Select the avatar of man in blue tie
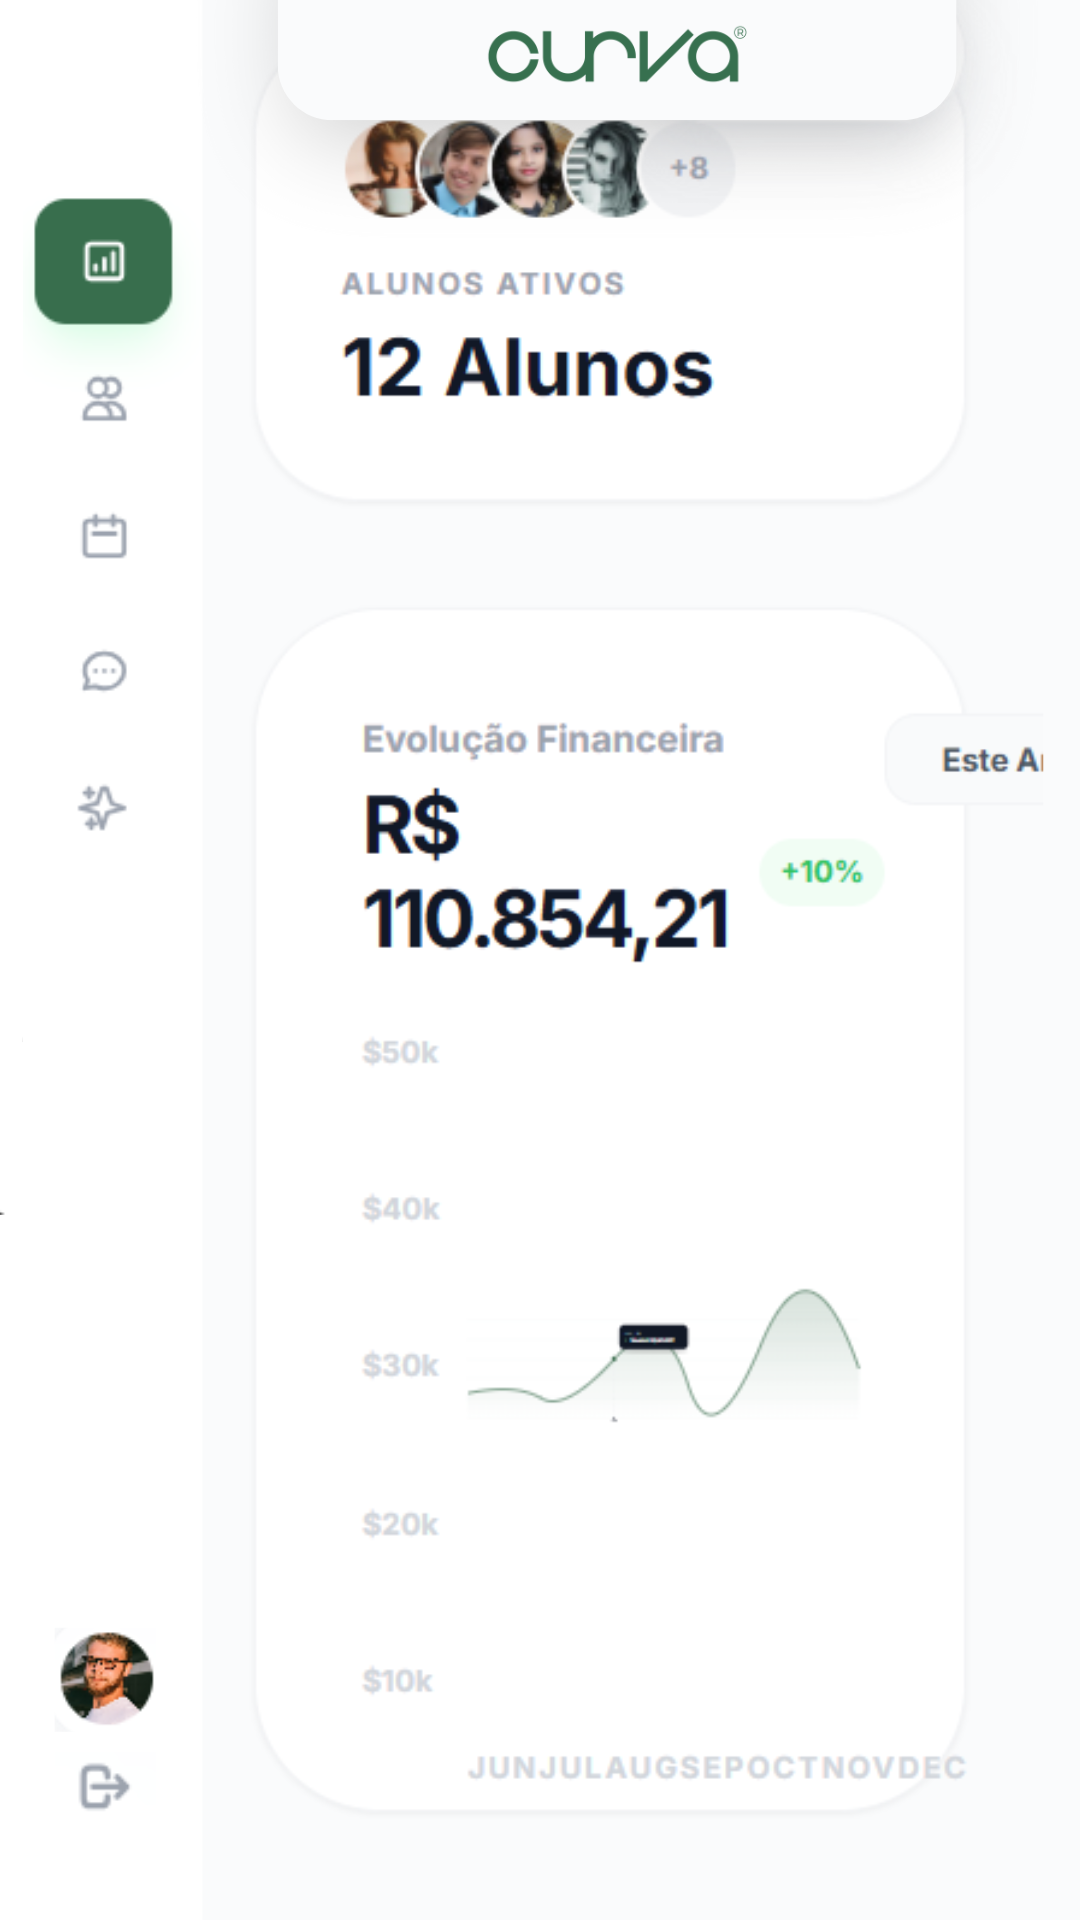This screenshot has height=1920, width=1080. point(462,170)
